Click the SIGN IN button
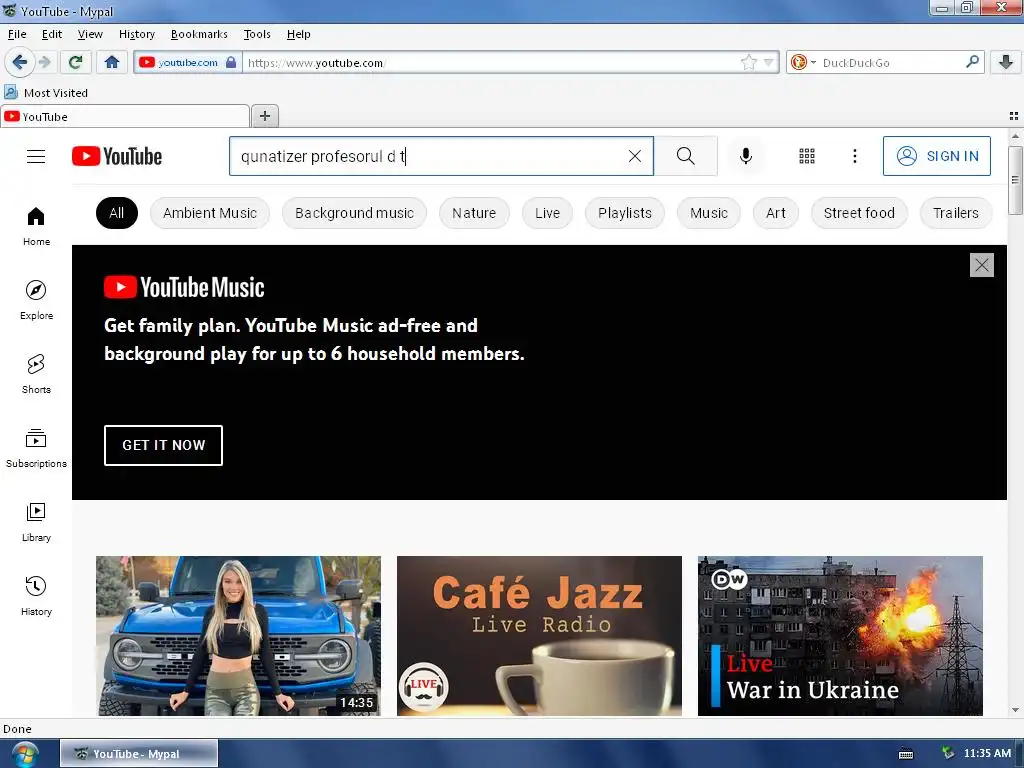The height and width of the screenshot is (768, 1024). pyautogui.click(x=936, y=156)
